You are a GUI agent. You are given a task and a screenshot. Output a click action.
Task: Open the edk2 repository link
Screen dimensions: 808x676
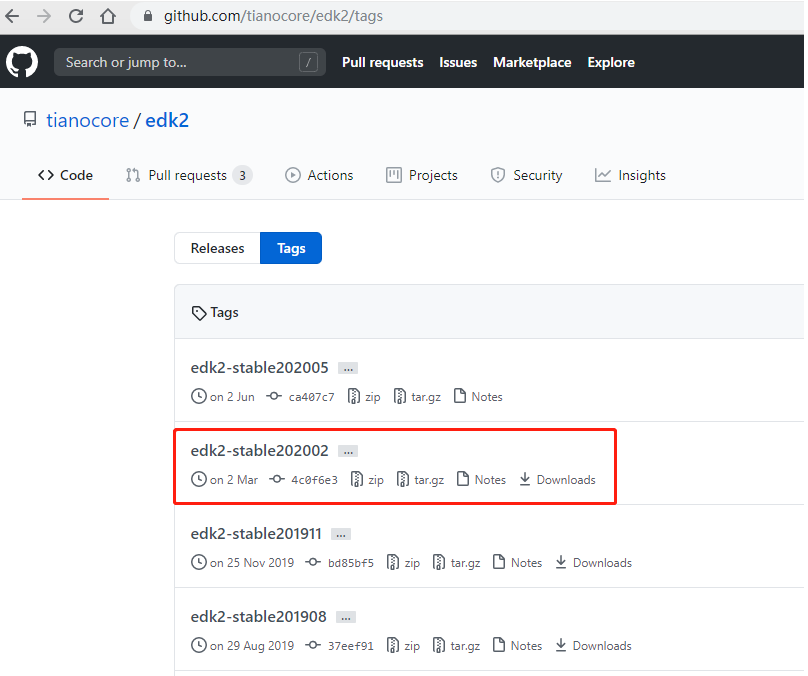[167, 120]
